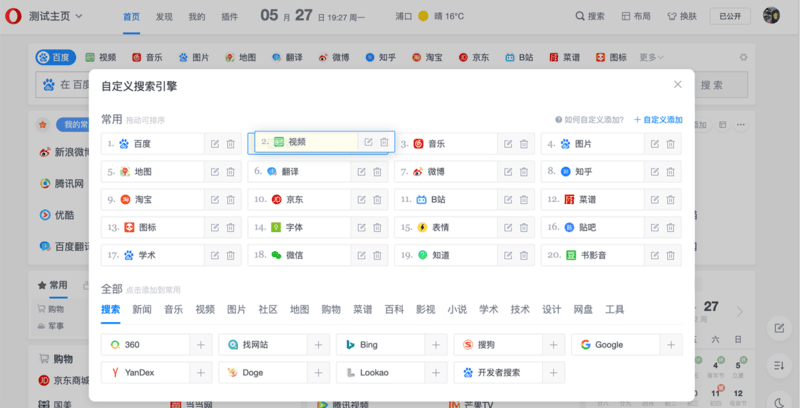This screenshot has height=408, width=800.
Task: Click the Opera logo icon
Action: pyautogui.click(x=13, y=16)
